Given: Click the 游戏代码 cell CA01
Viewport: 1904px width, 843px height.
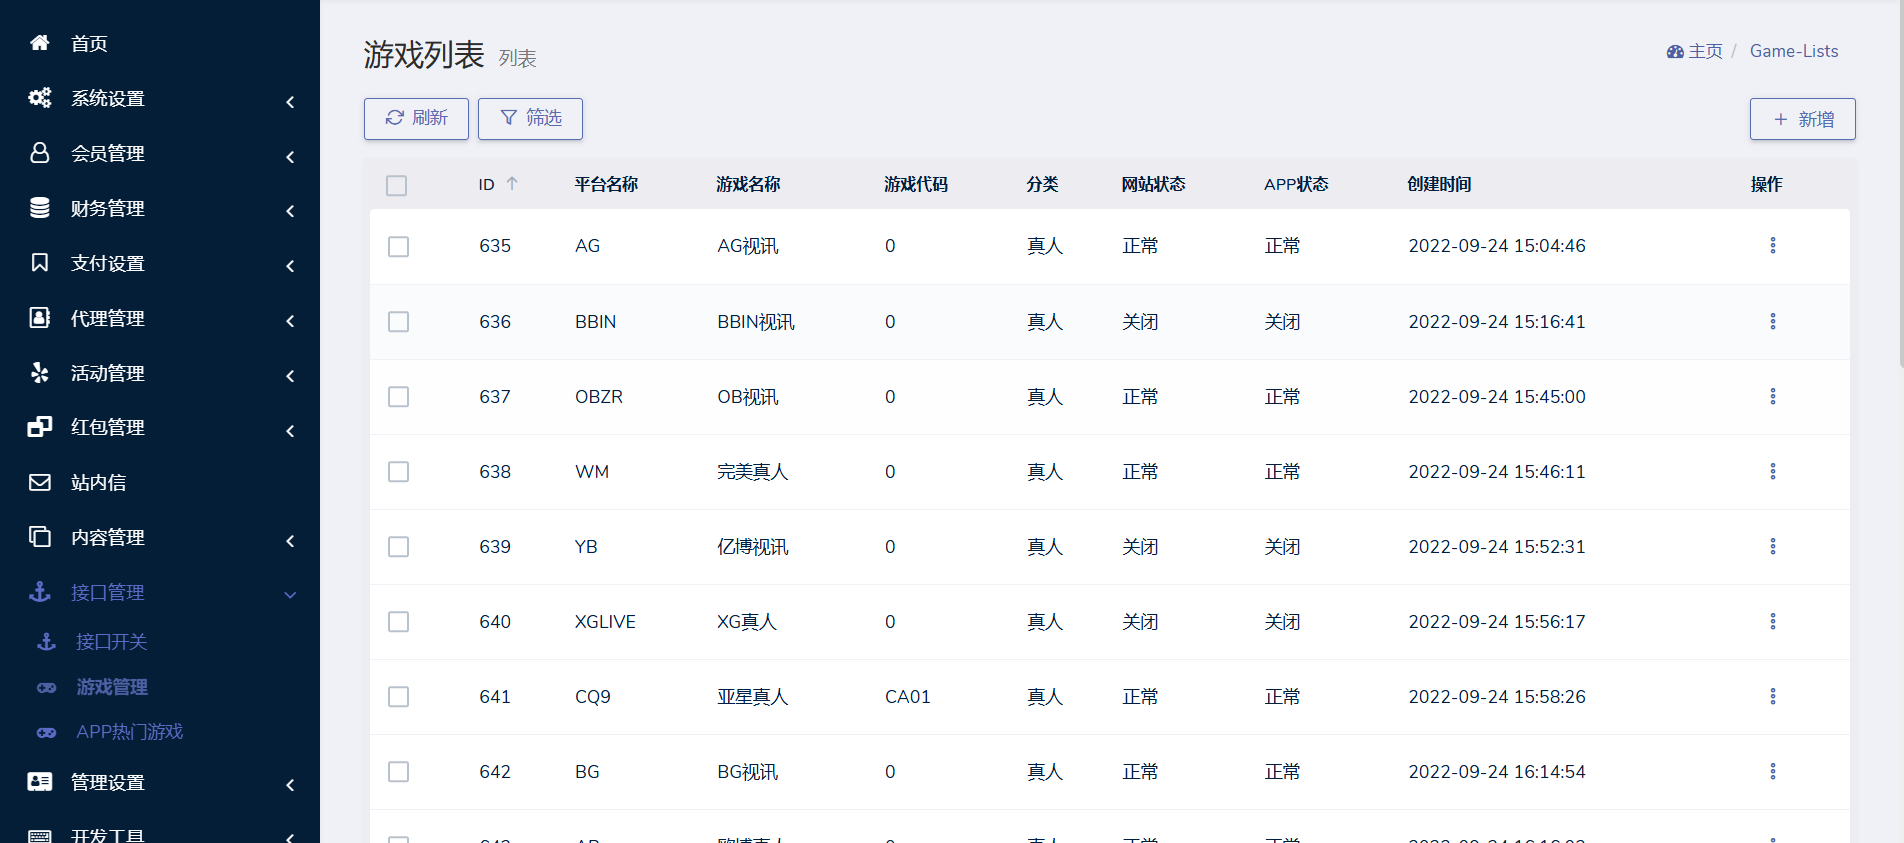Looking at the screenshot, I should click(x=908, y=697).
